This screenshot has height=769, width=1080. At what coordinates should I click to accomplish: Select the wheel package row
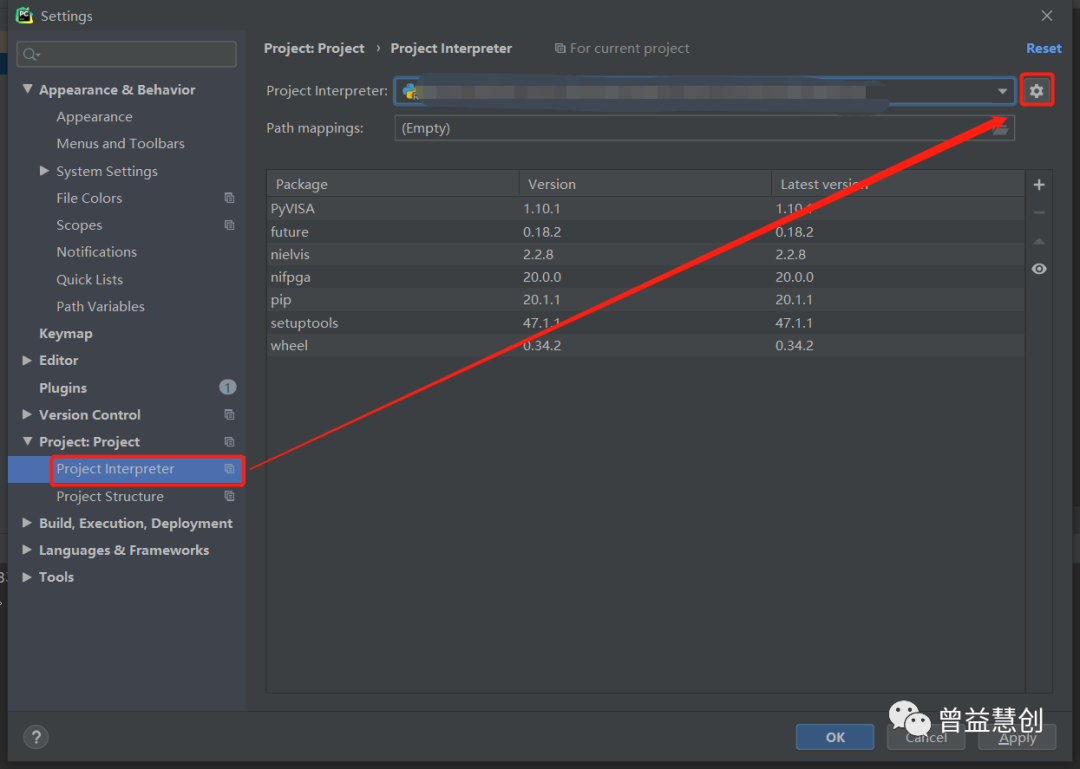(645, 345)
